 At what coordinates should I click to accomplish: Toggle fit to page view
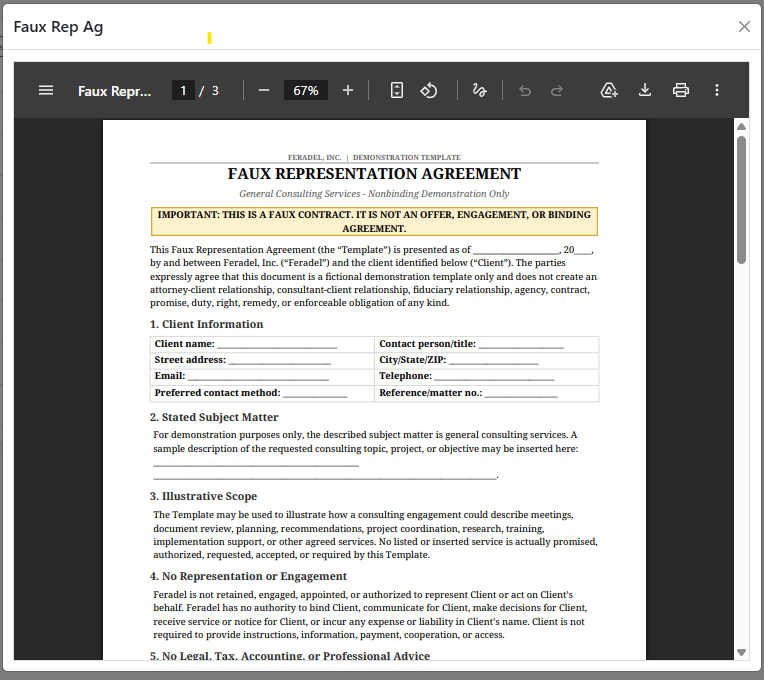397,91
